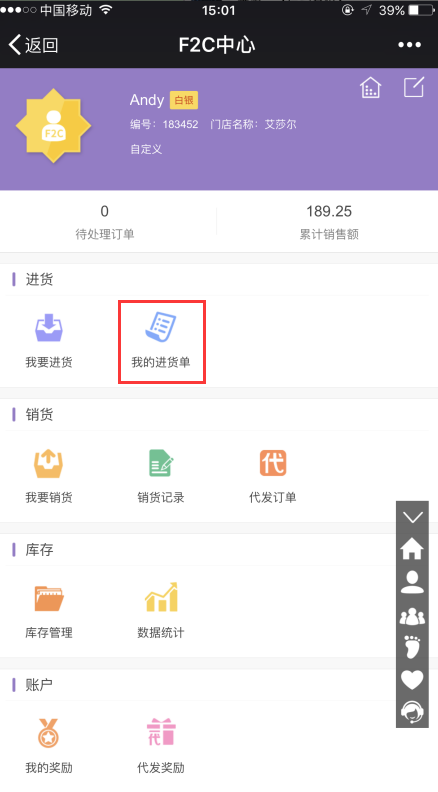
Task: Tap the 门店名称: 艾莎尔 label
Action: 253,124
